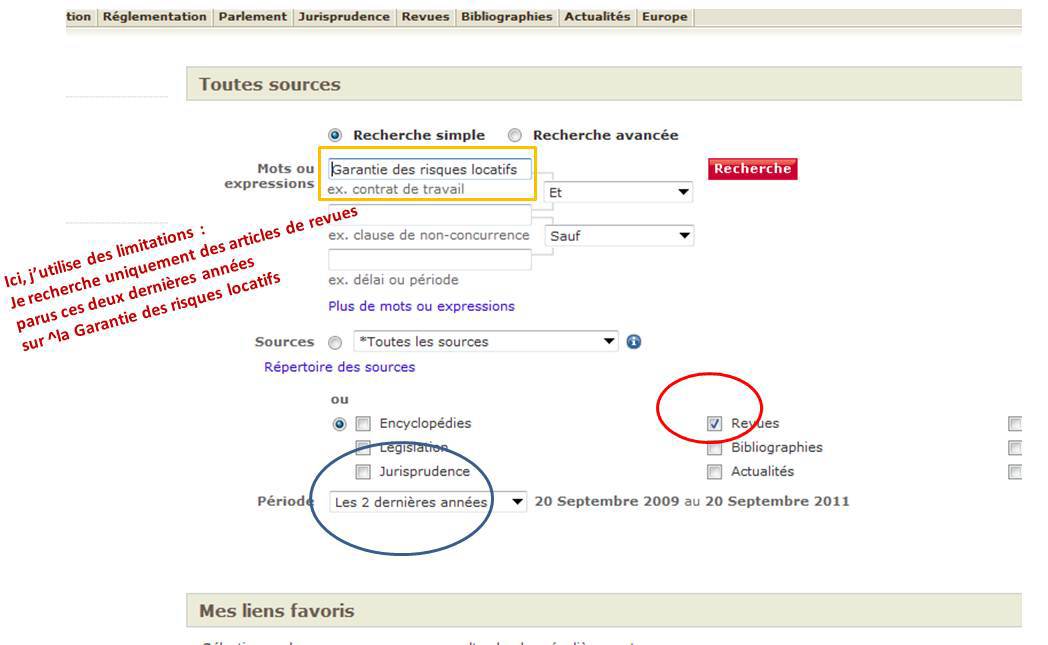
Task: Switch to the Jurisprudence tab
Action: (x=344, y=17)
